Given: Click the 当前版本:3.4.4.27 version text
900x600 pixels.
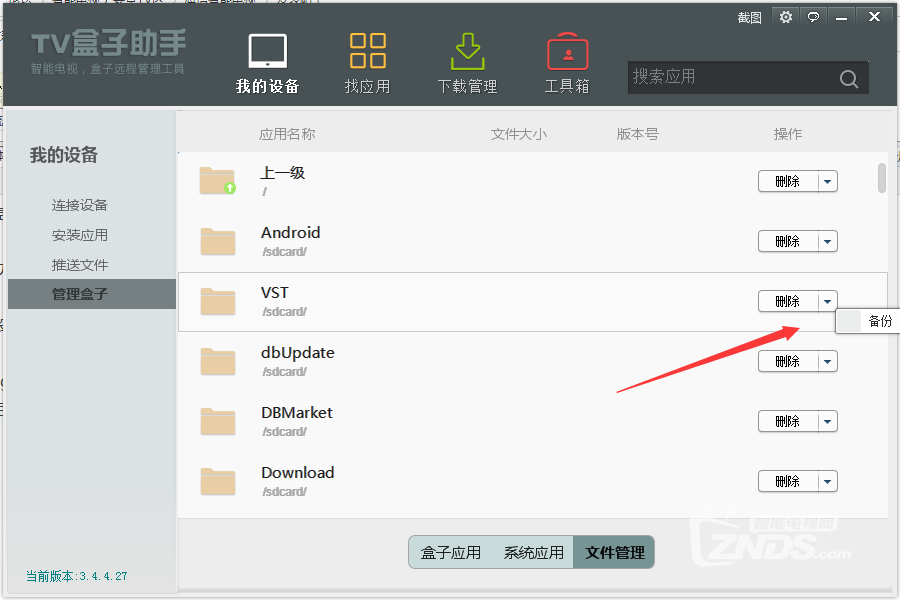Looking at the screenshot, I should [x=76, y=576].
